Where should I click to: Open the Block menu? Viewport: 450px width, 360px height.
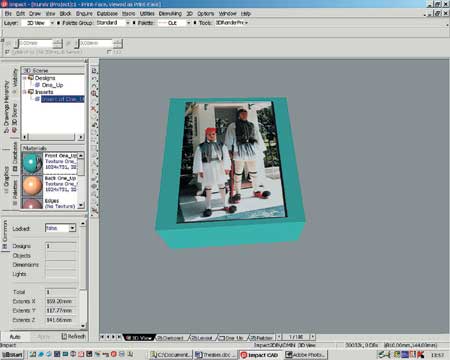pyautogui.click(x=65, y=14)
